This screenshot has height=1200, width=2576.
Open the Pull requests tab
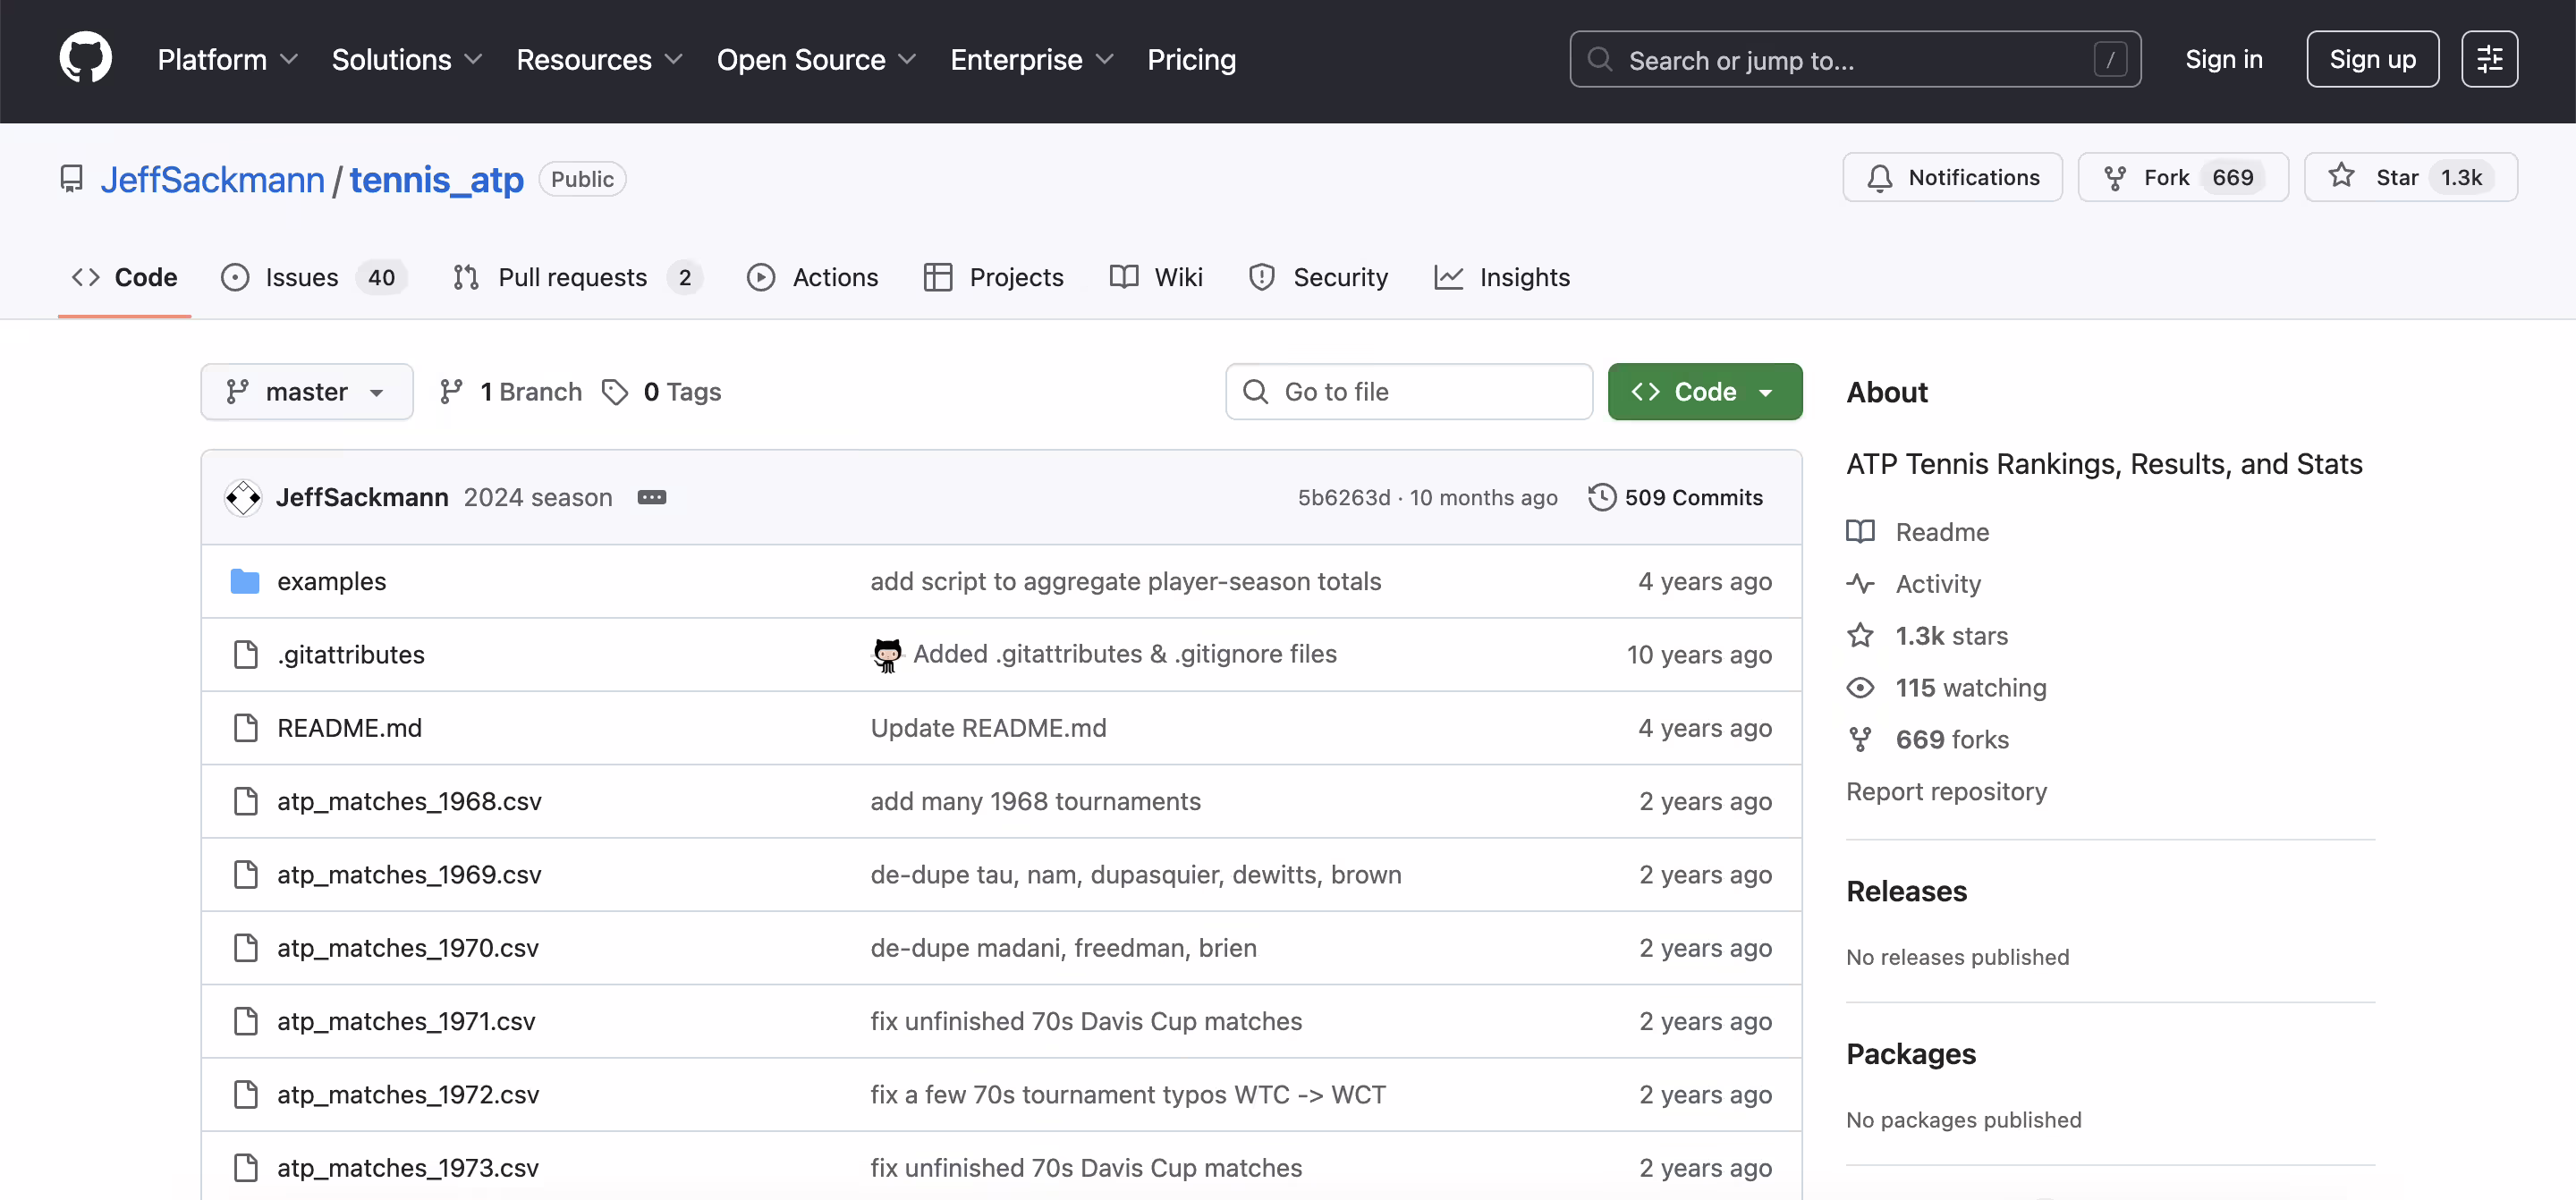coord(572,277)
